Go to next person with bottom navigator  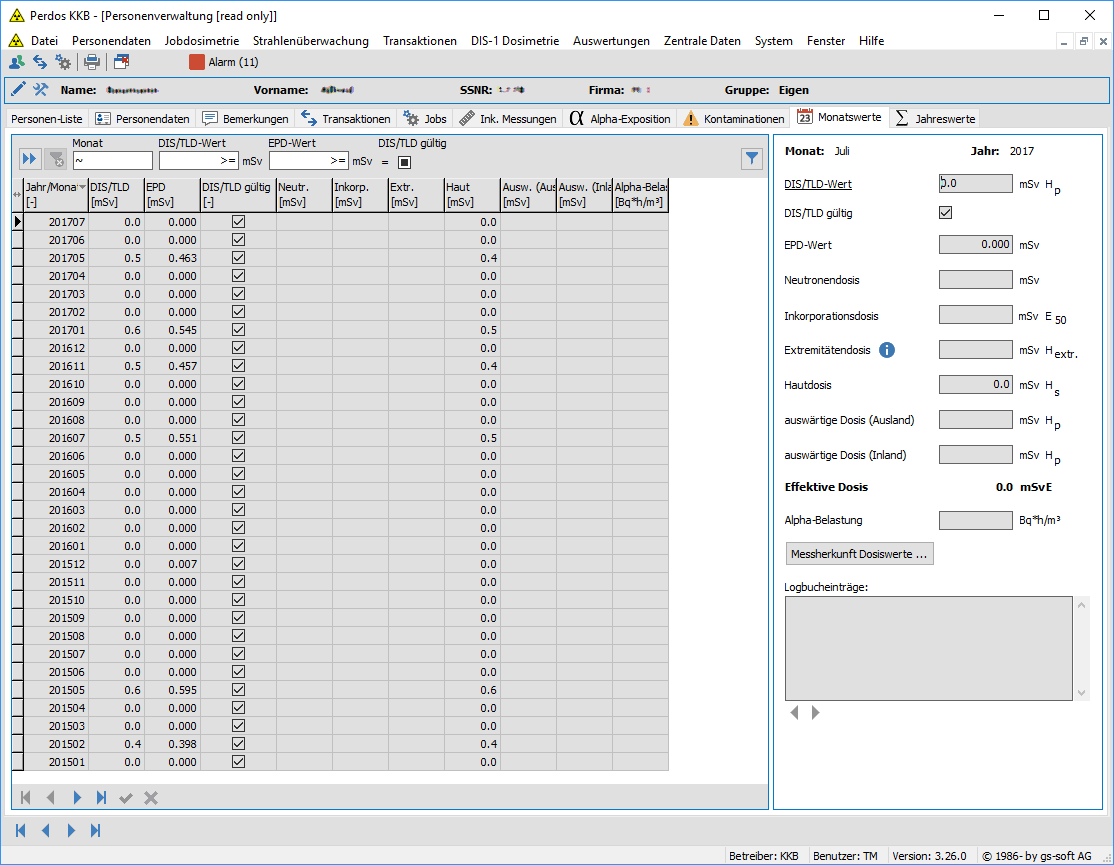point(71,830)
